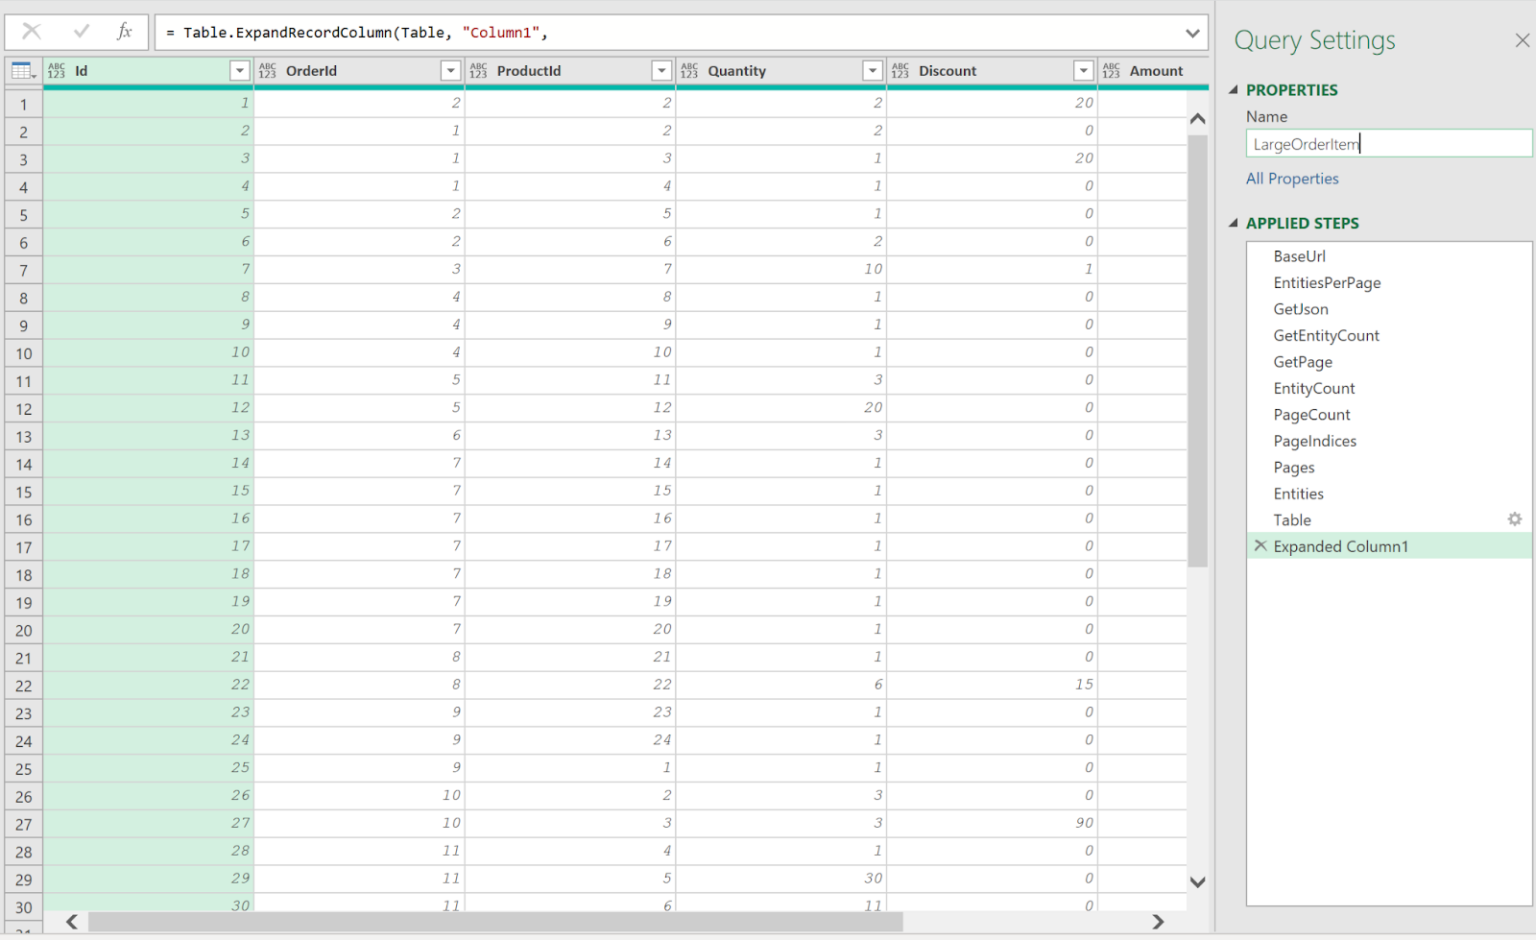Change the Id column data type icon

tap(57, 71)
